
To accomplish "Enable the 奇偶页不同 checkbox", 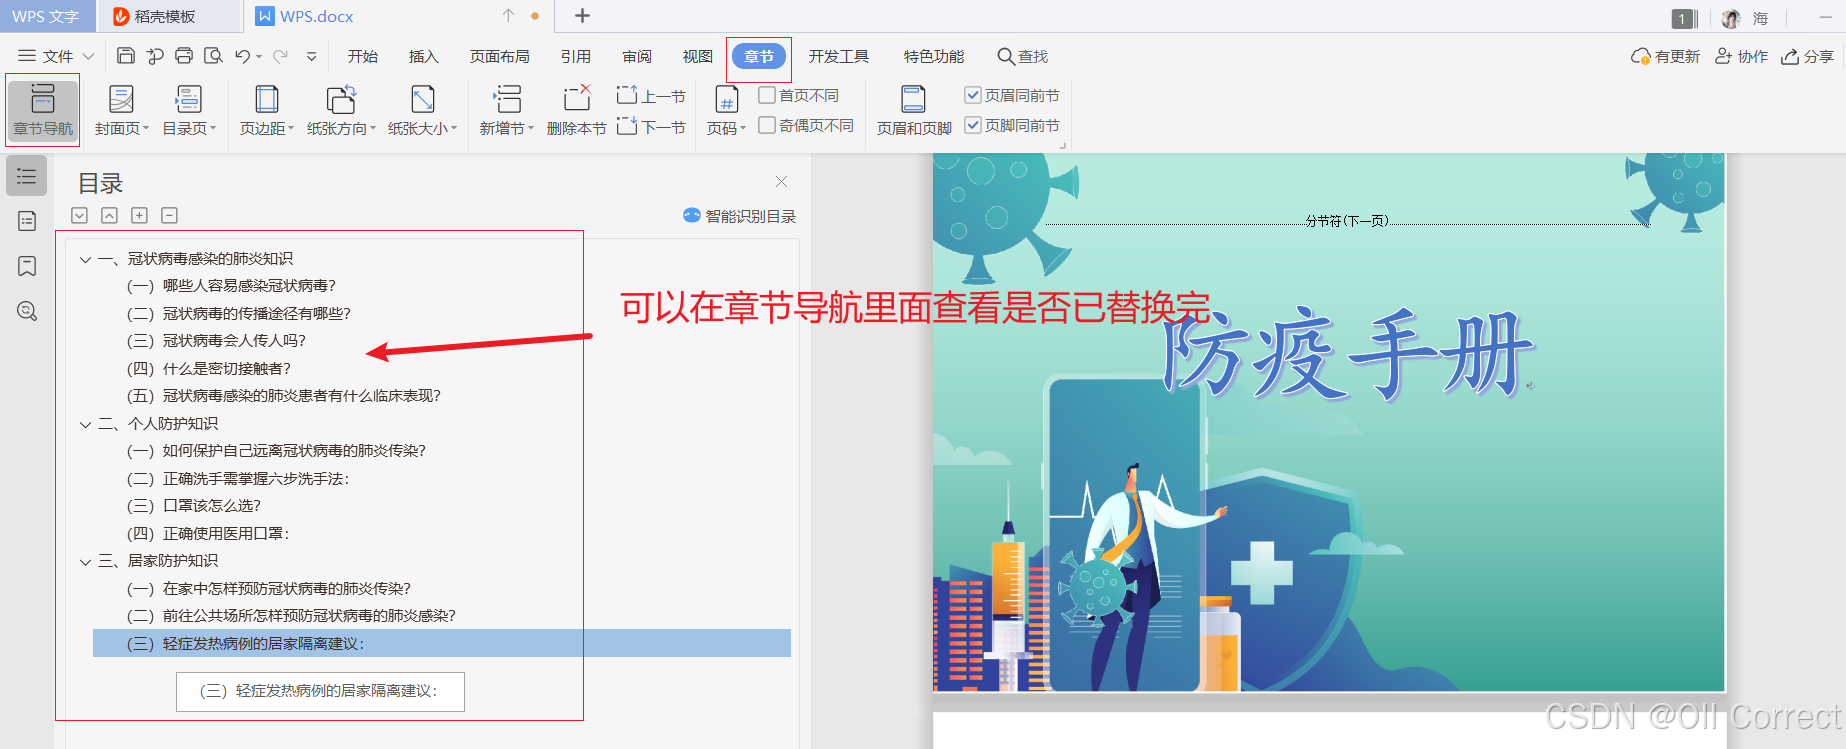I will pyautogui.click(x=767, y=125).
